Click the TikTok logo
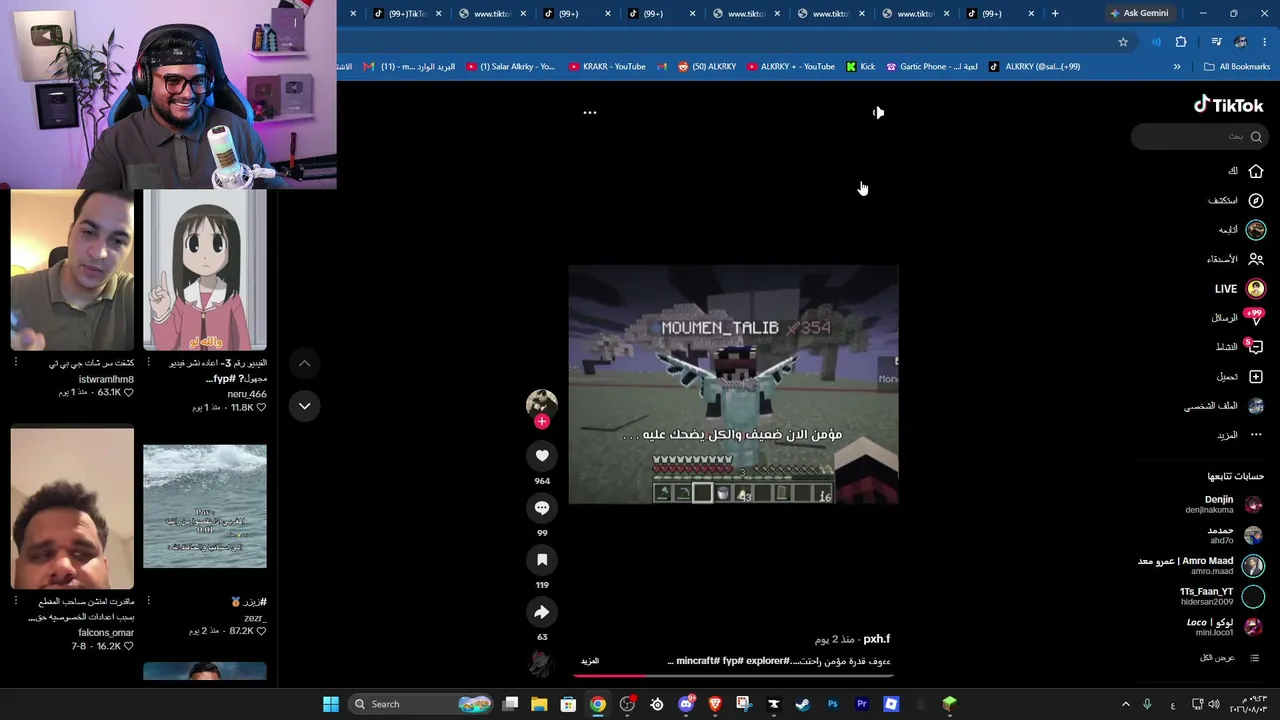 1228,105
